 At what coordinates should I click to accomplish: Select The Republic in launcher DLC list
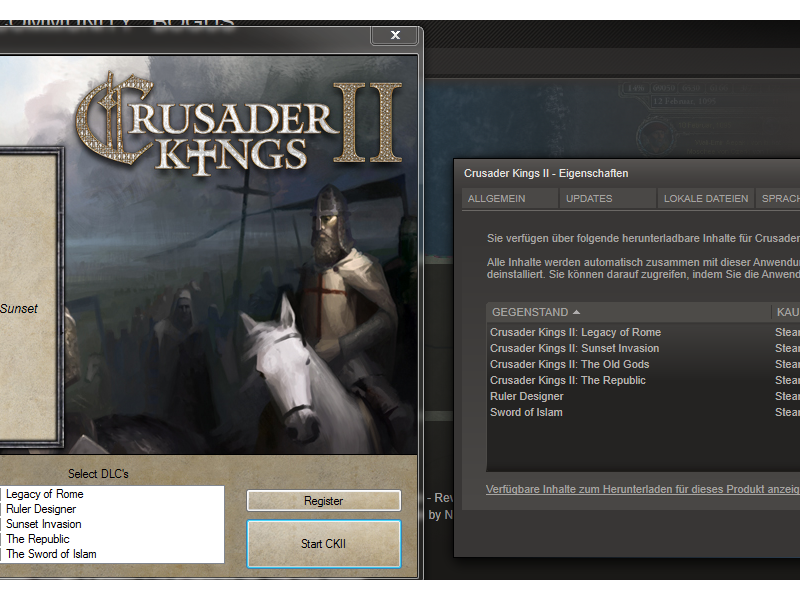tap(38, 539)
